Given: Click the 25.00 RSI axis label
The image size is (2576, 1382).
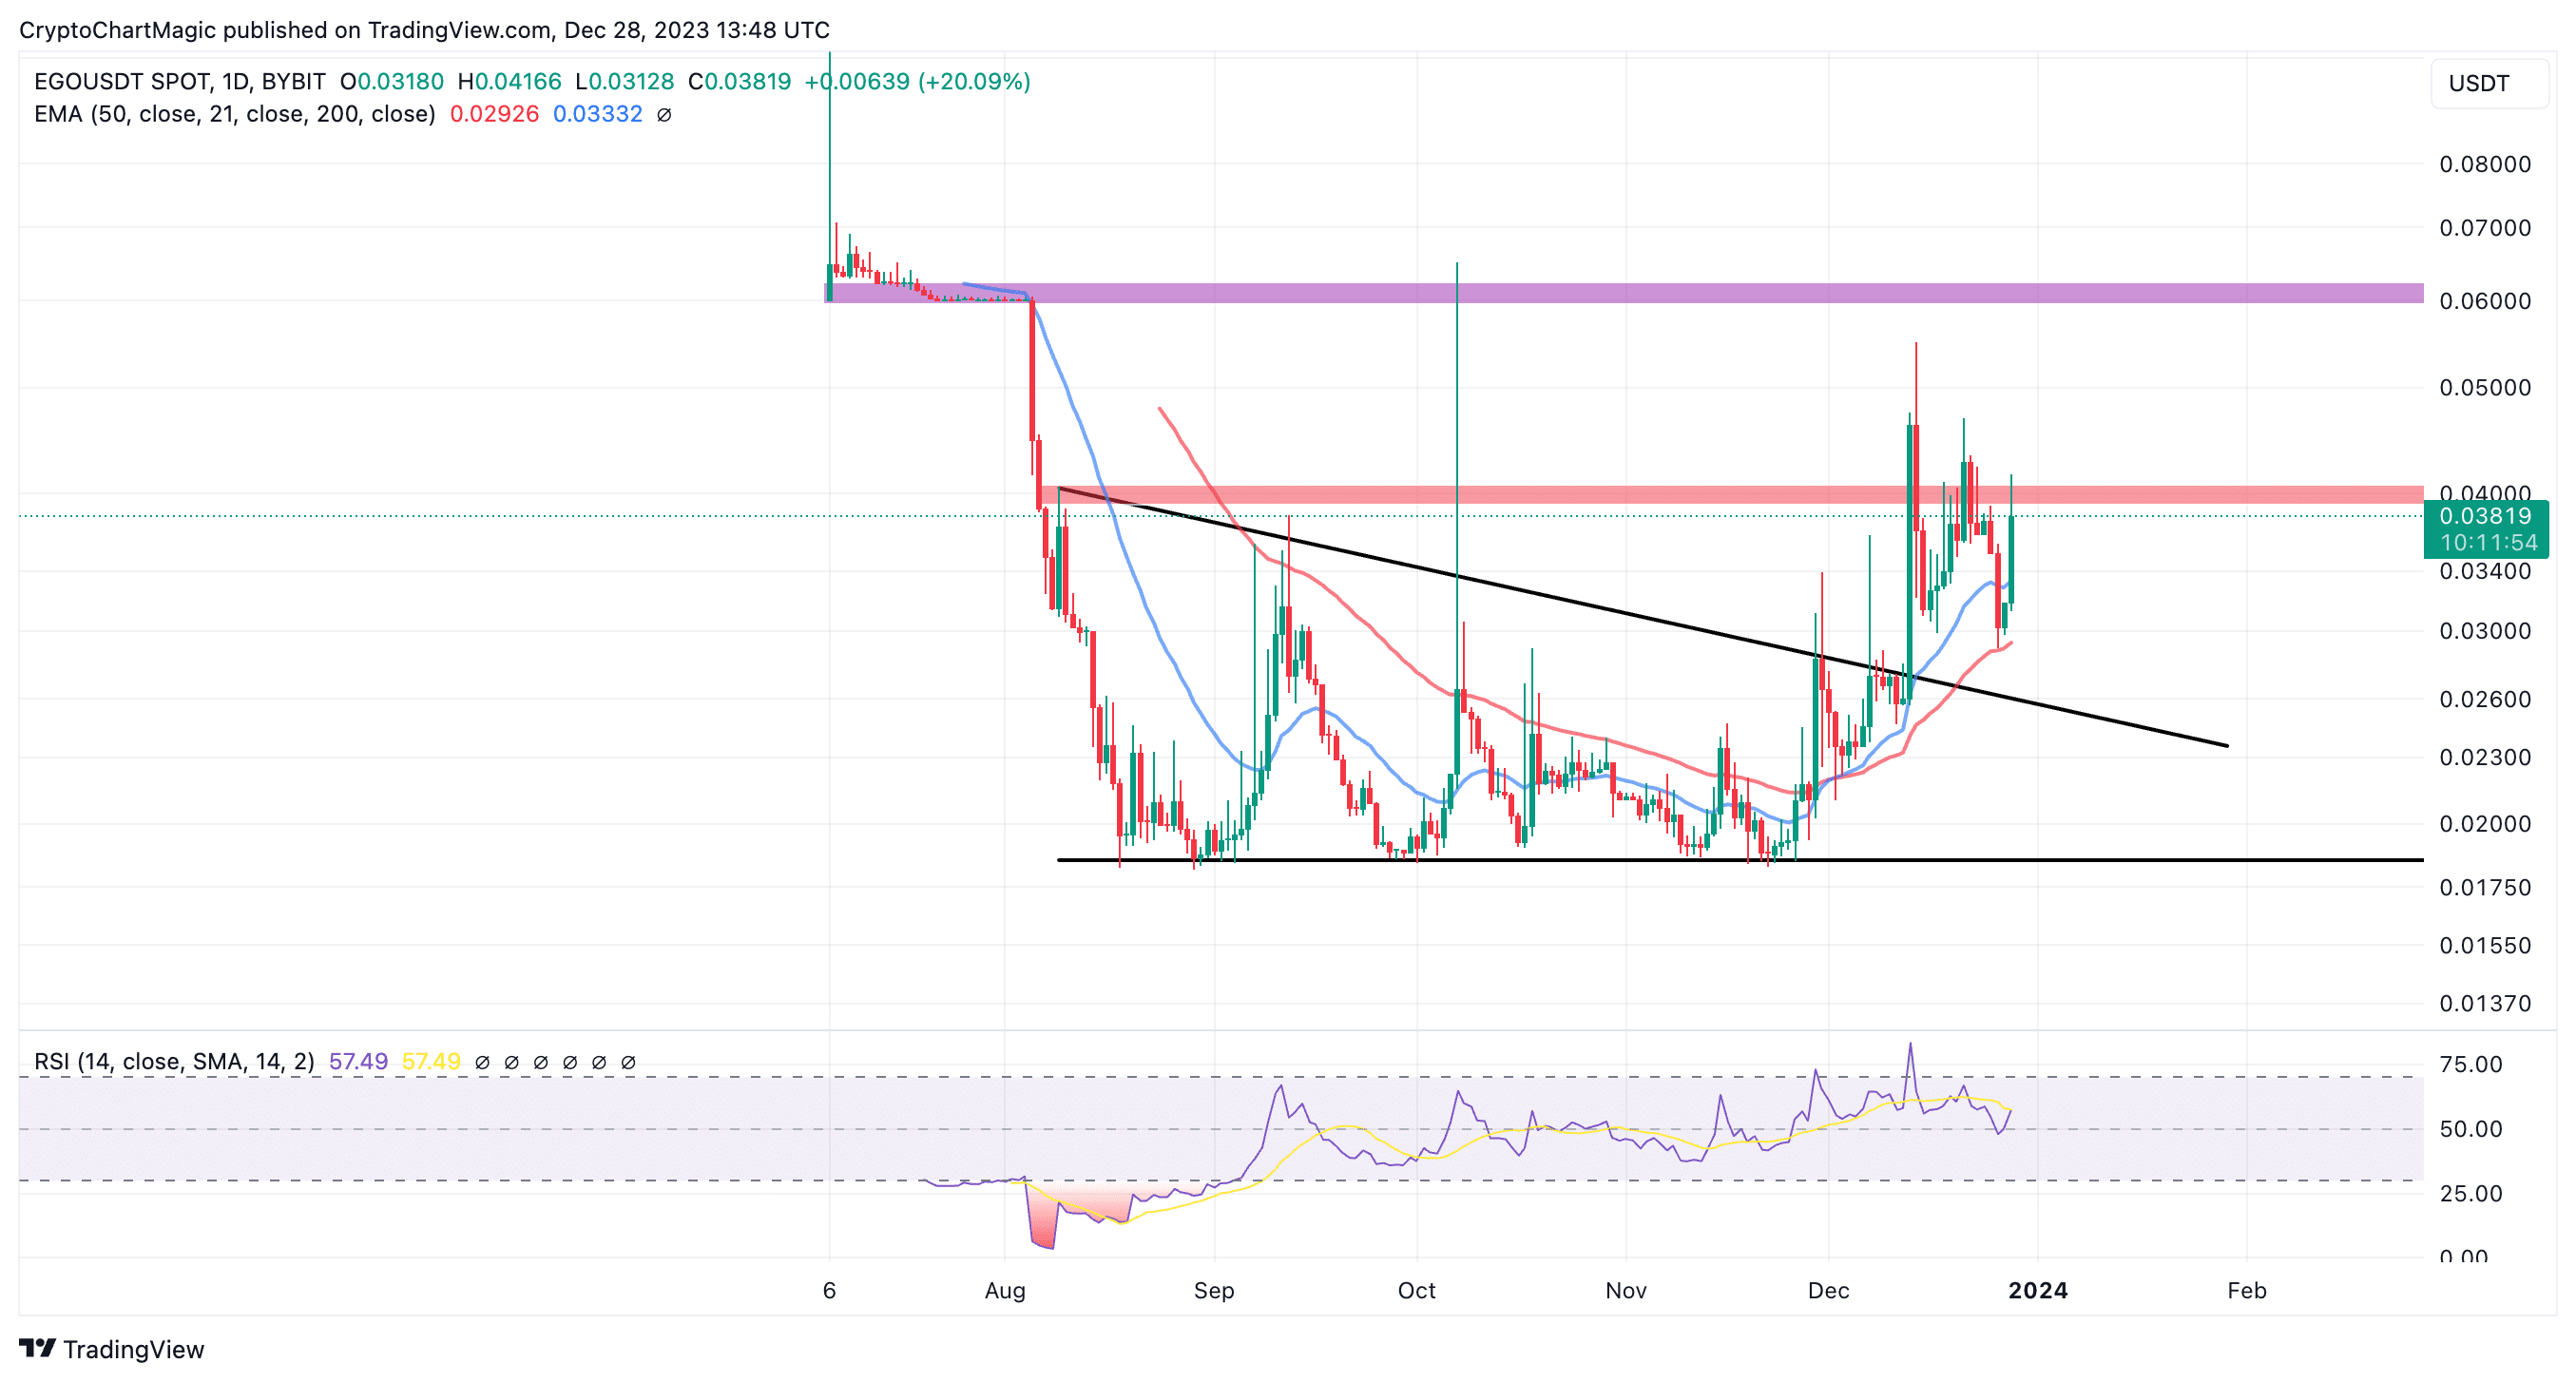Looking at the screenshot, I should click(x=2470, y=1193).
